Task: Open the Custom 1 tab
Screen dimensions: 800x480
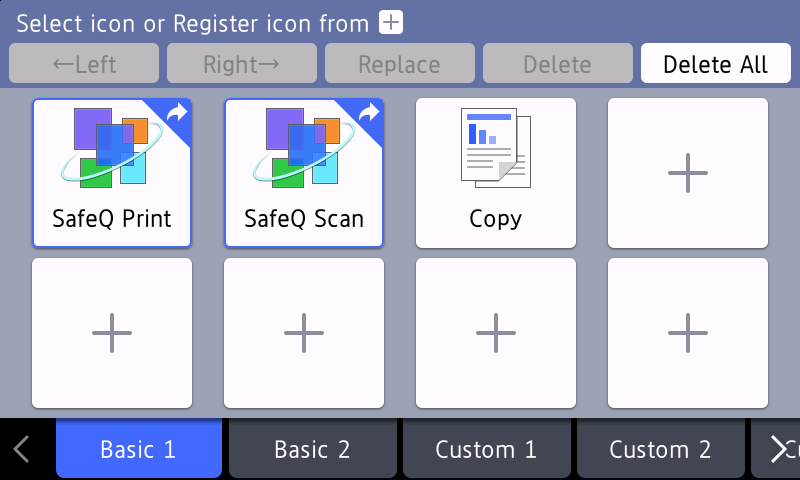Action: 486,449
